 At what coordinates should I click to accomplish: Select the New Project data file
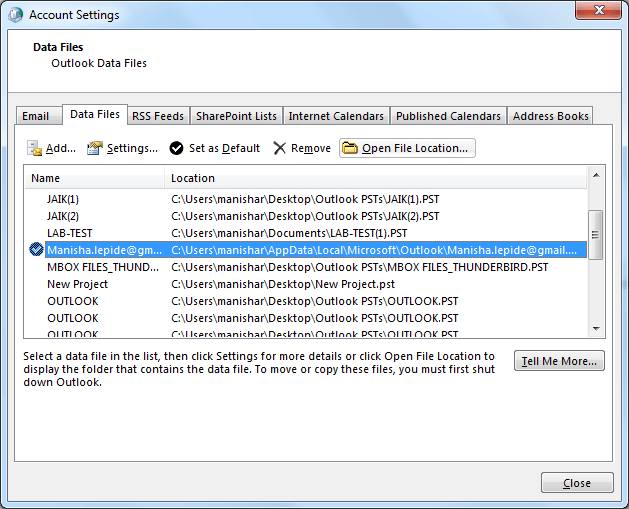(77, 284)
